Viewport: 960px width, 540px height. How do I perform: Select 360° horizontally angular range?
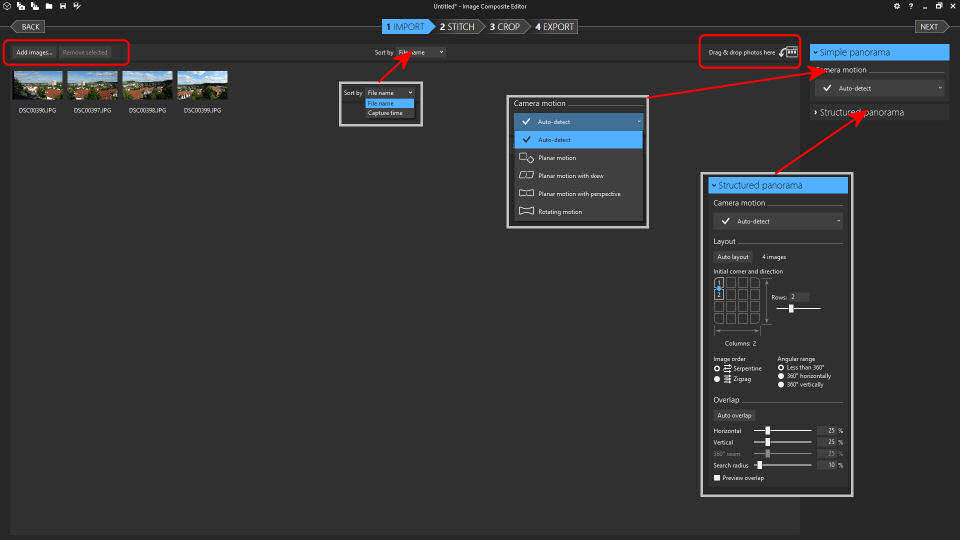click(x=781, y=376)
